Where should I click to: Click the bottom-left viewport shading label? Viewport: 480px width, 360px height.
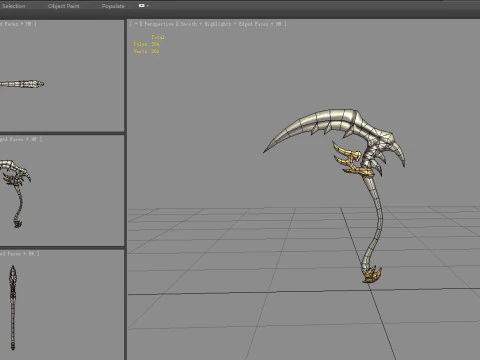[x=19, y=254]
